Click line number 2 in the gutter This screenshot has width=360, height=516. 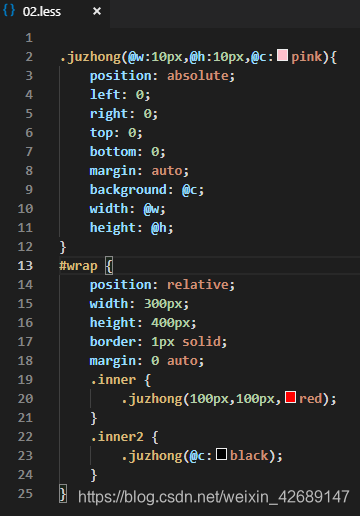29,57
